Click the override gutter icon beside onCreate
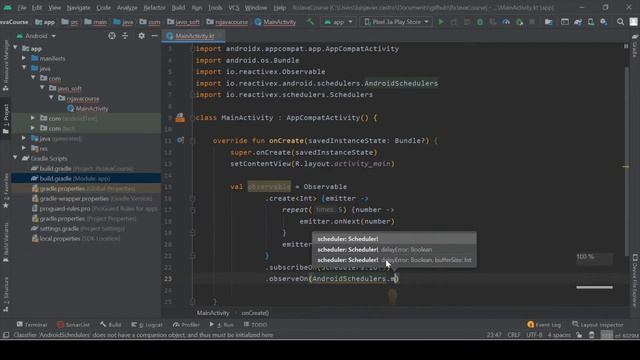This screenshot has height=360, width=640. [180, 140]
